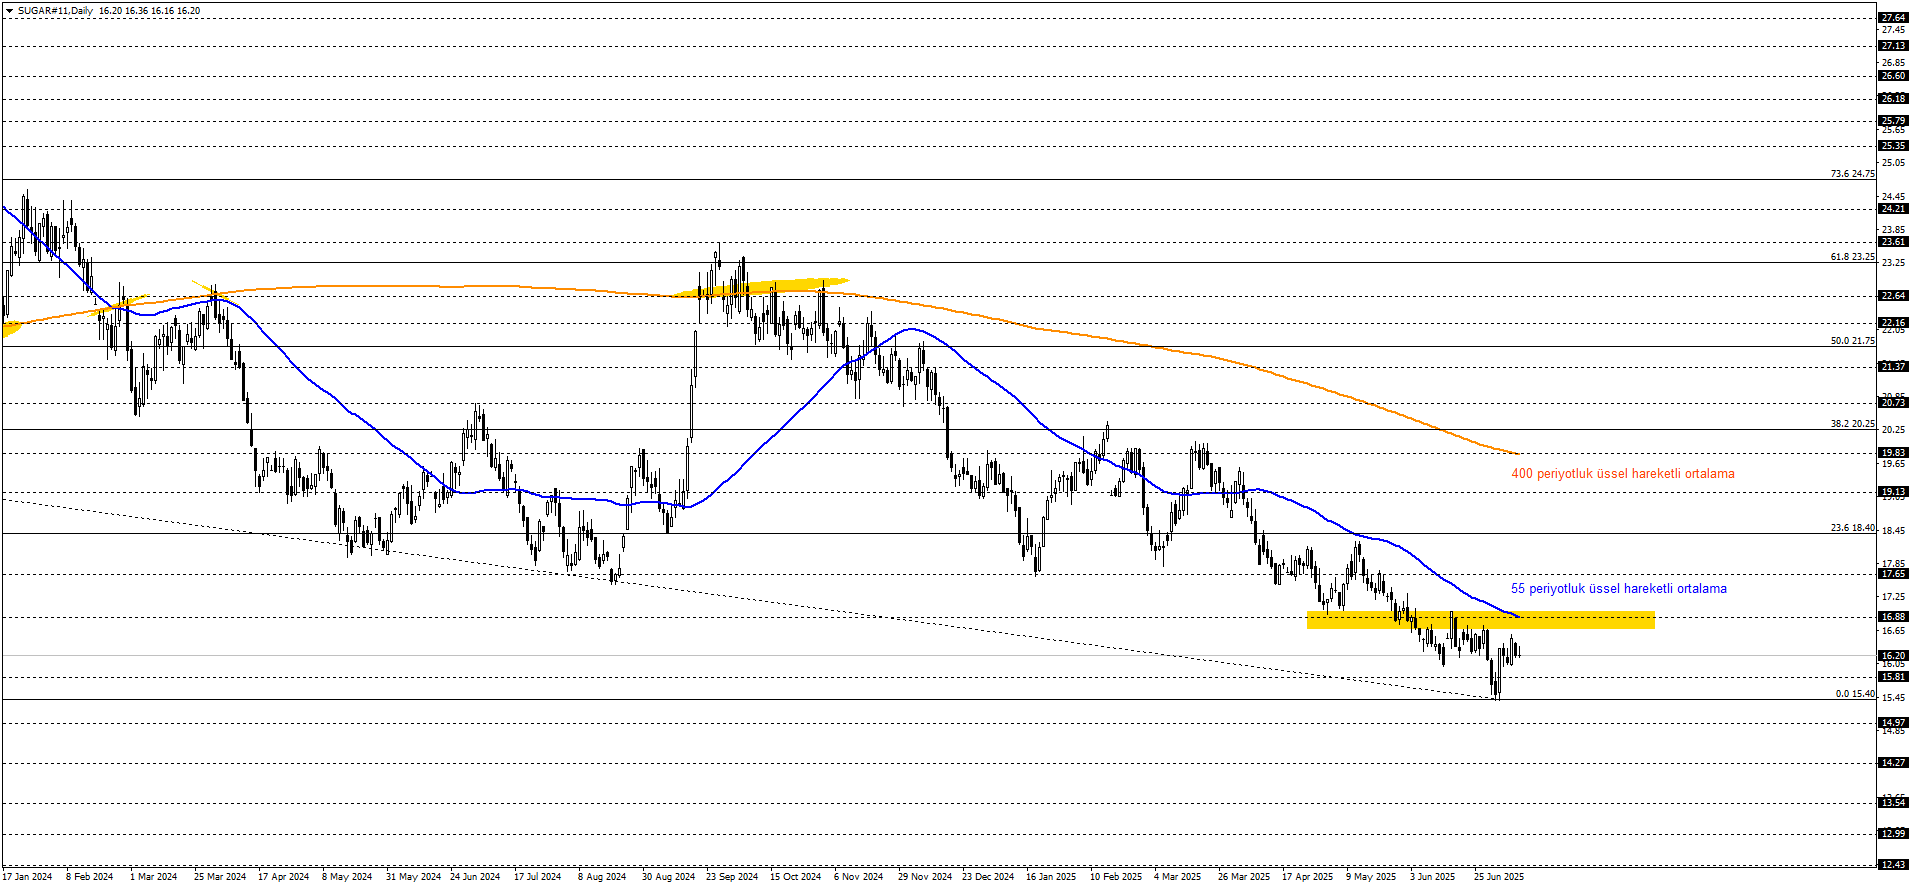
Task: Click the 25.35 price level tag
Action: tap(1893, 146)
